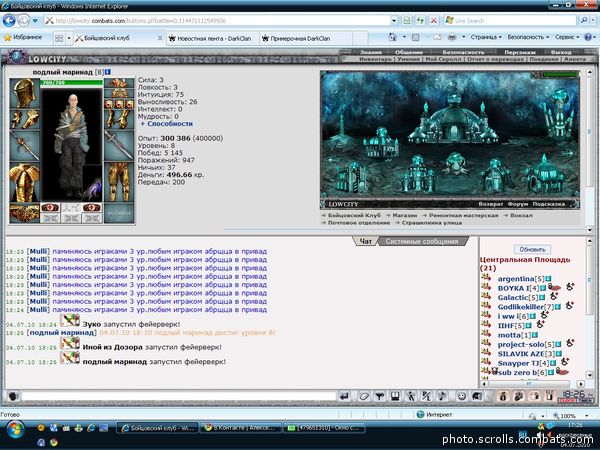Click the Вокзал location link
This screenshot has width=600, height=450.
(521, 215)
